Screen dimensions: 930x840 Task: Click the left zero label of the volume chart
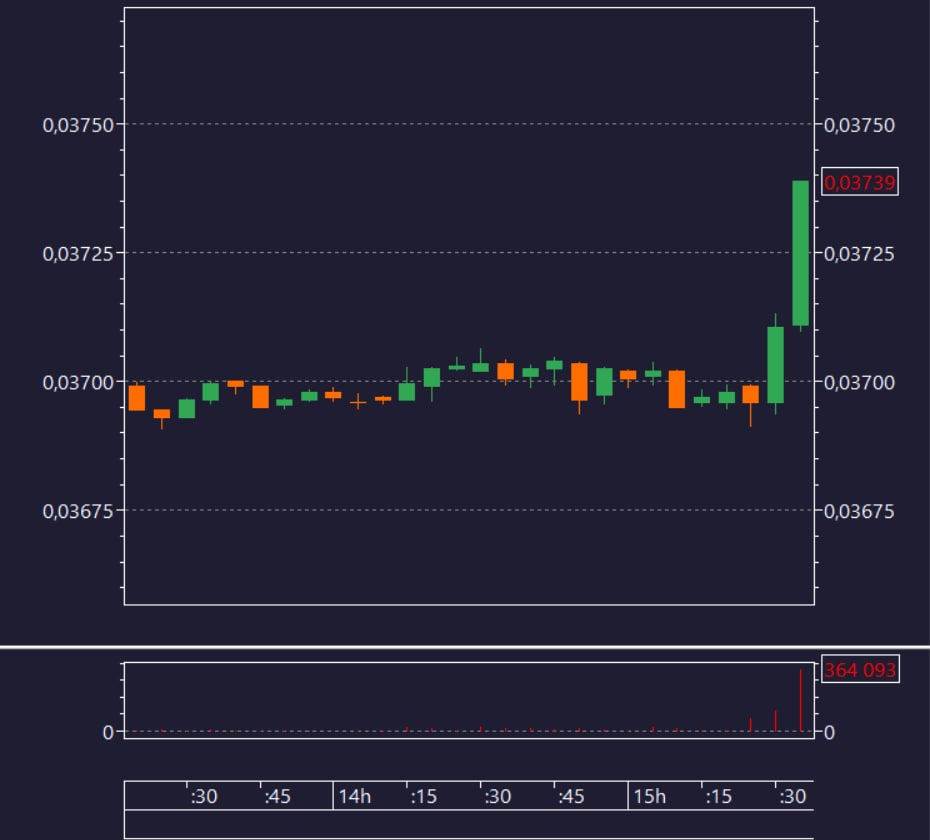point(108,733)
